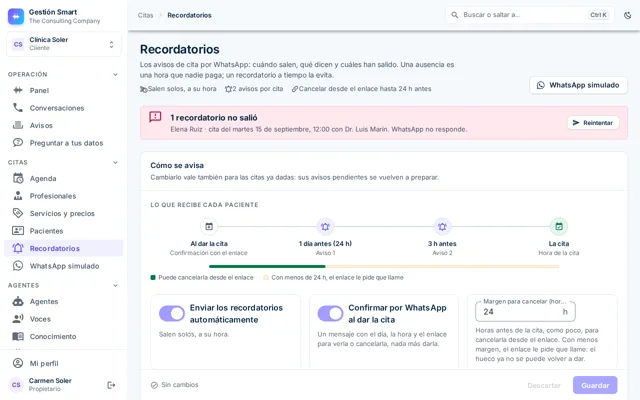Click the La cita green calendar marker

pyautogui.click(x=559, y=226)
